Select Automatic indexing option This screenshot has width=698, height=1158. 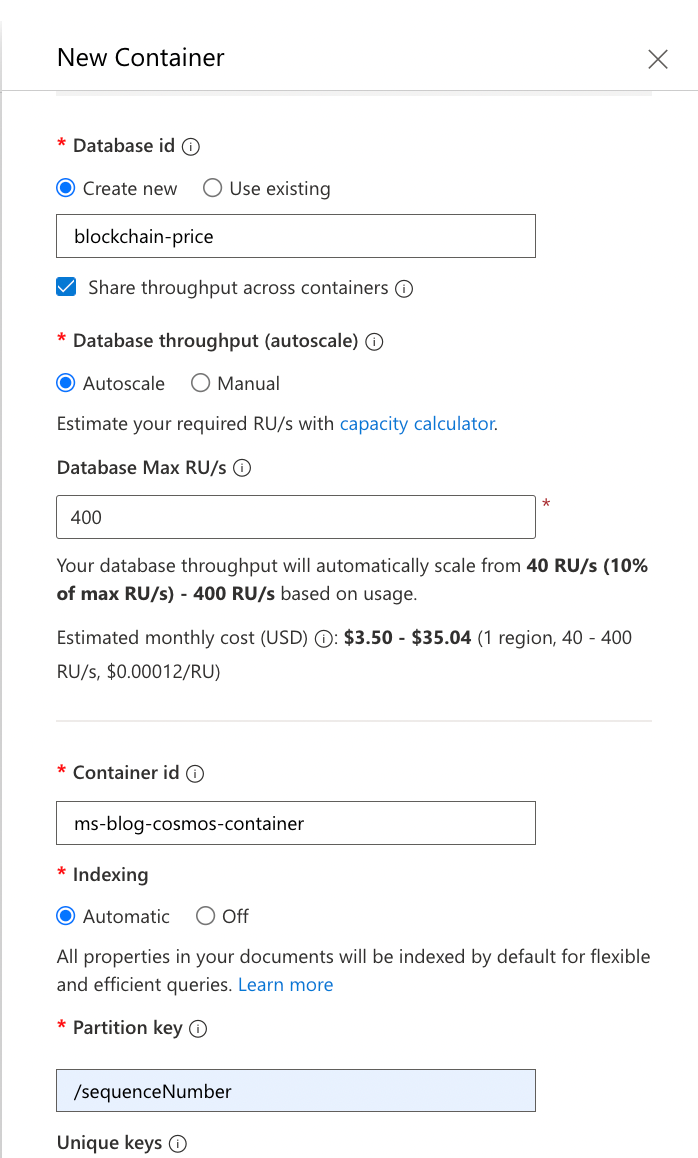66,916
